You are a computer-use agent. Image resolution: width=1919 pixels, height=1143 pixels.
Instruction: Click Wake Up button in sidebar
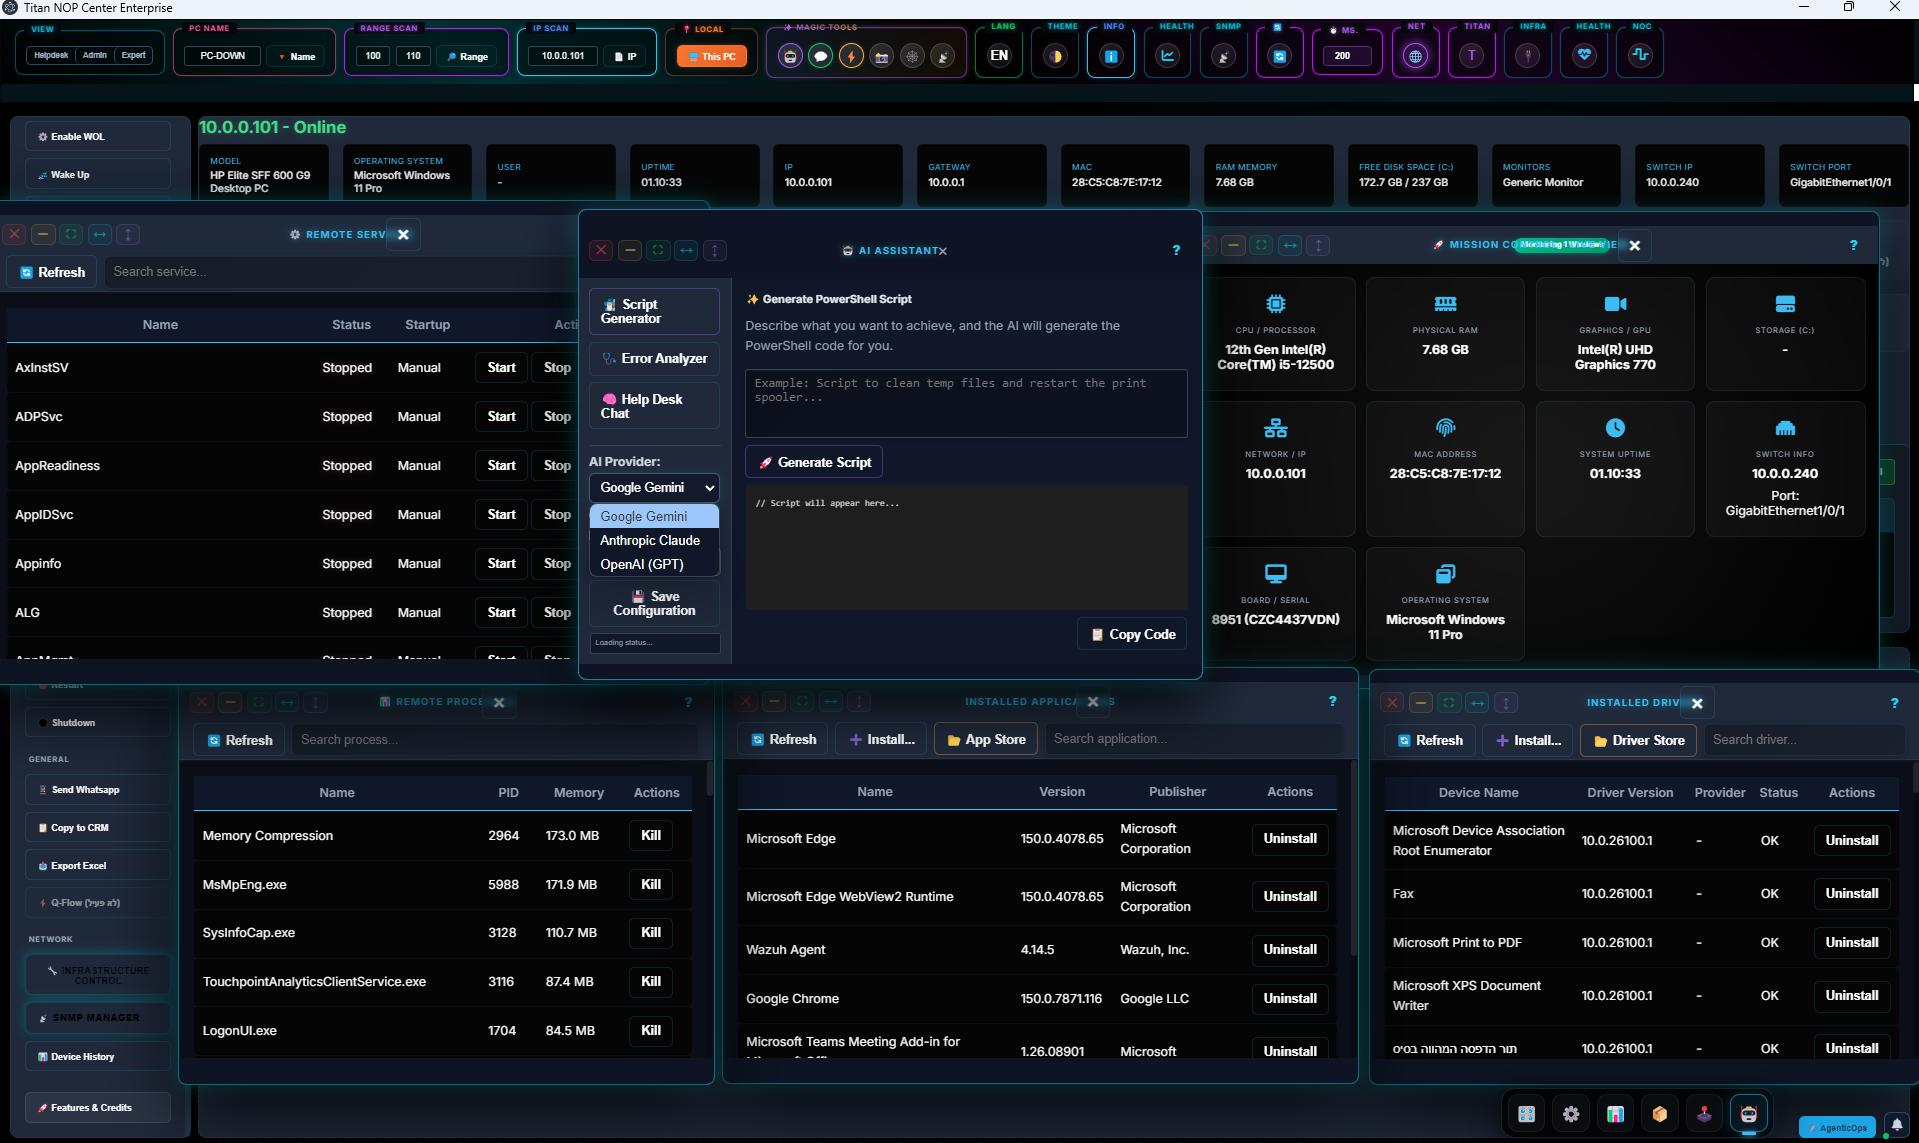(97, 175)
